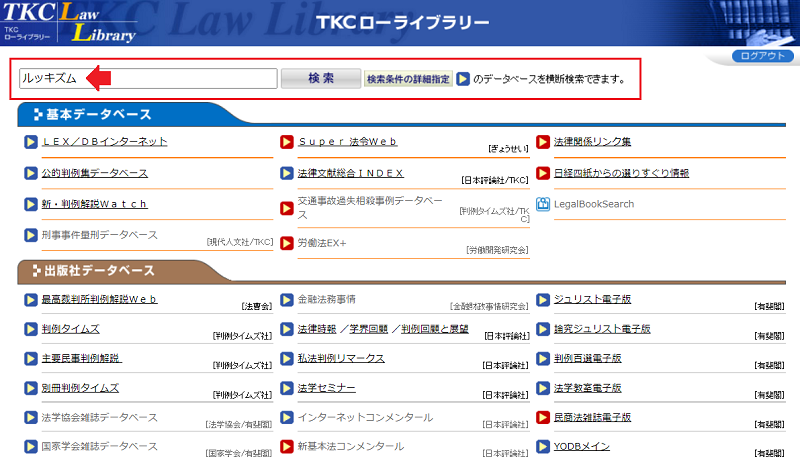Click greyed インターネットコンメンタール text
This screenshot has width=800, height=457.
365,417
